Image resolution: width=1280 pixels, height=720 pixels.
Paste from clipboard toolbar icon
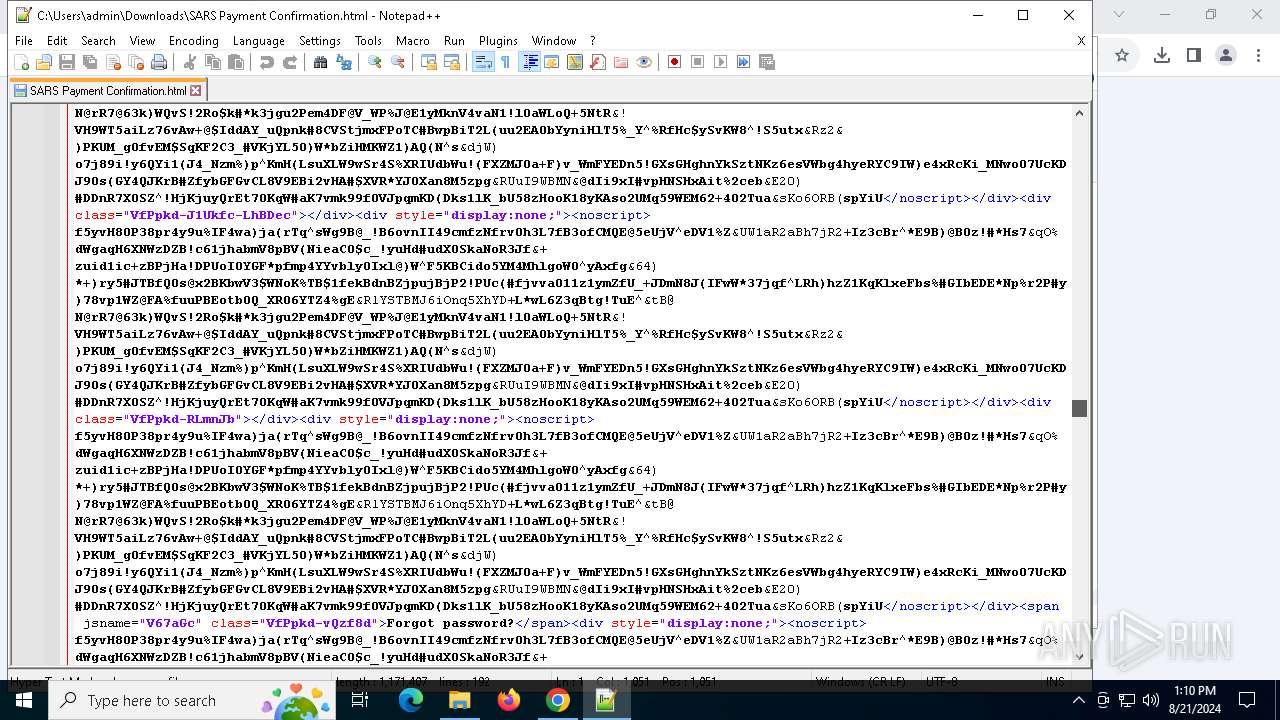click(236, 62)
